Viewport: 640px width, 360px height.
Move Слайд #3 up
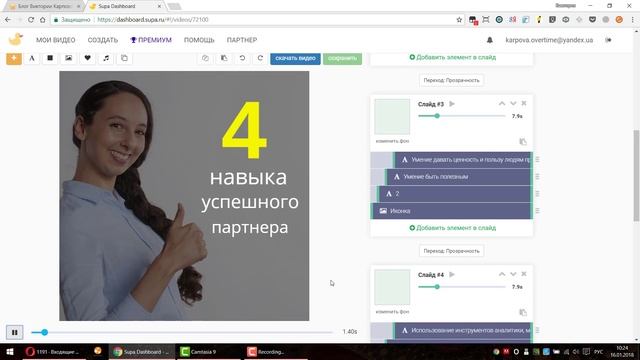coord(502,104)
